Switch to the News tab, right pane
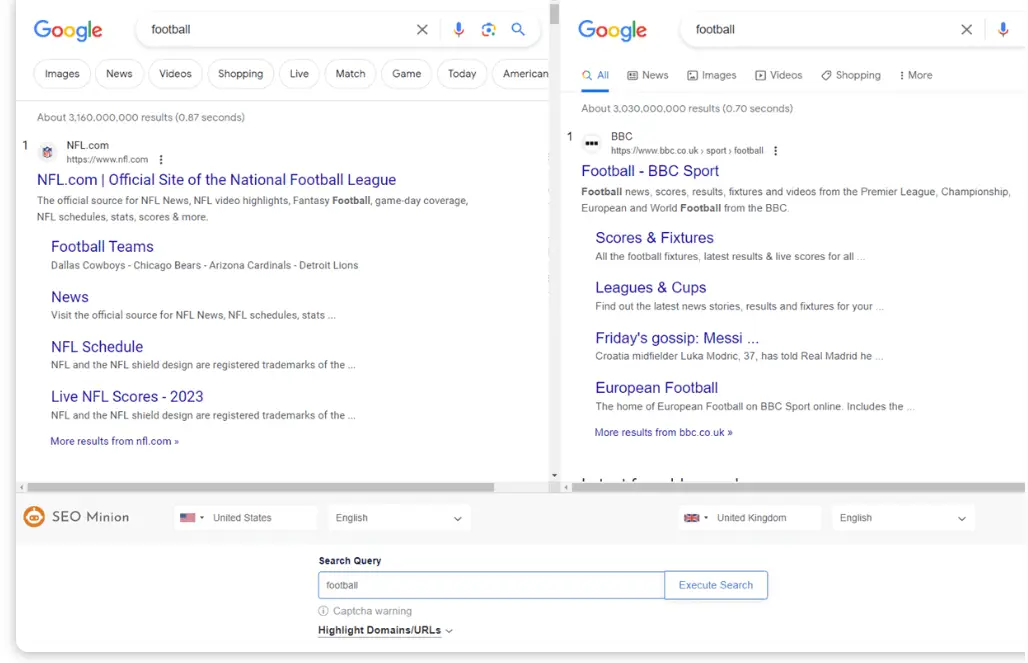The width and height of the screenshot is (1028, 663). pyautogui.click(x=648, y=75)
